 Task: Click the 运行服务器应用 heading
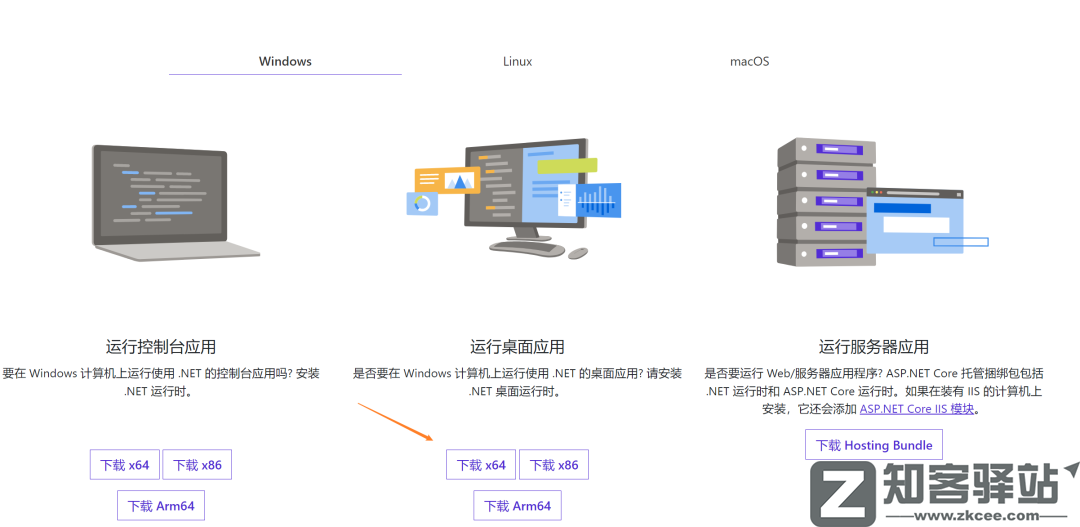(x=873, y=347)
